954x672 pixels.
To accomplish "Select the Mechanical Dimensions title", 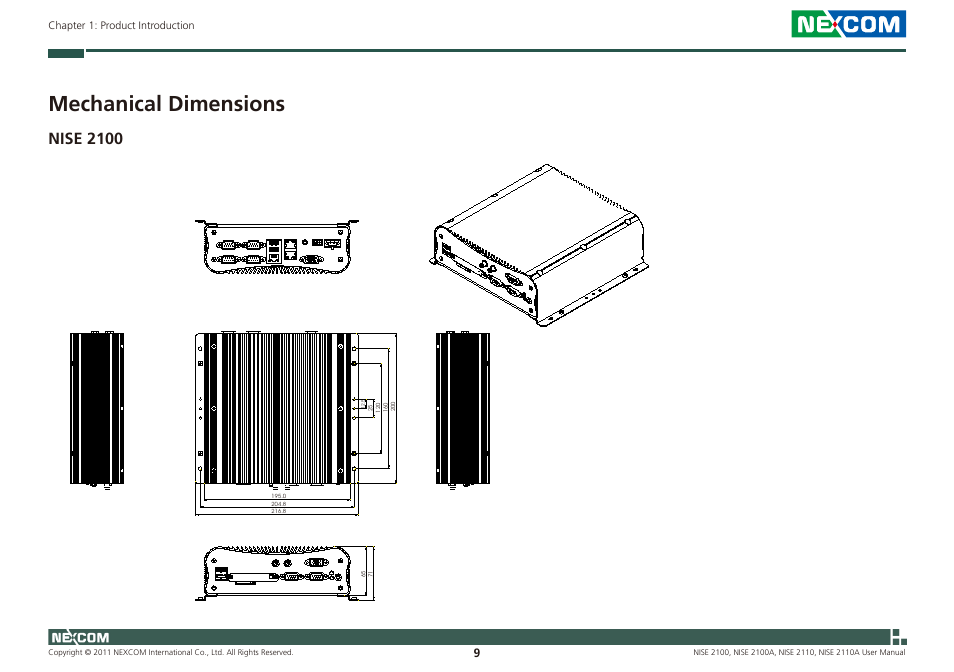I will tap(166, 104).
